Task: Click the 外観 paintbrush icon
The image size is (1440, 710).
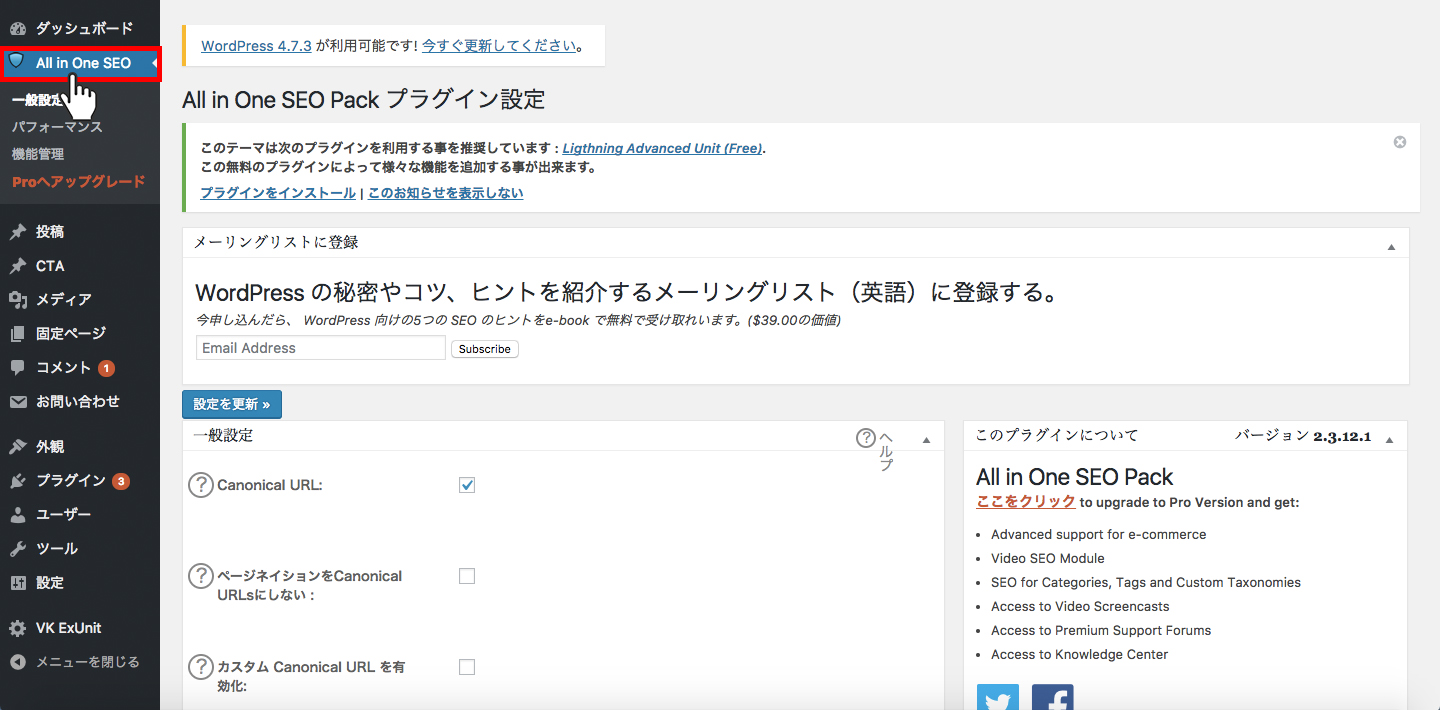Action: (18, 447)
